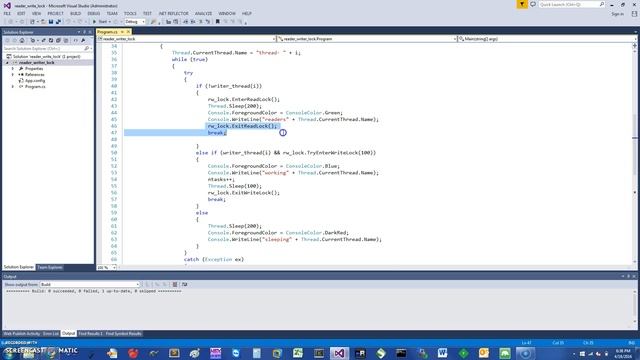Open the .NET REFLECTOR menu
The image size is (640, 360).
[173, 13]
